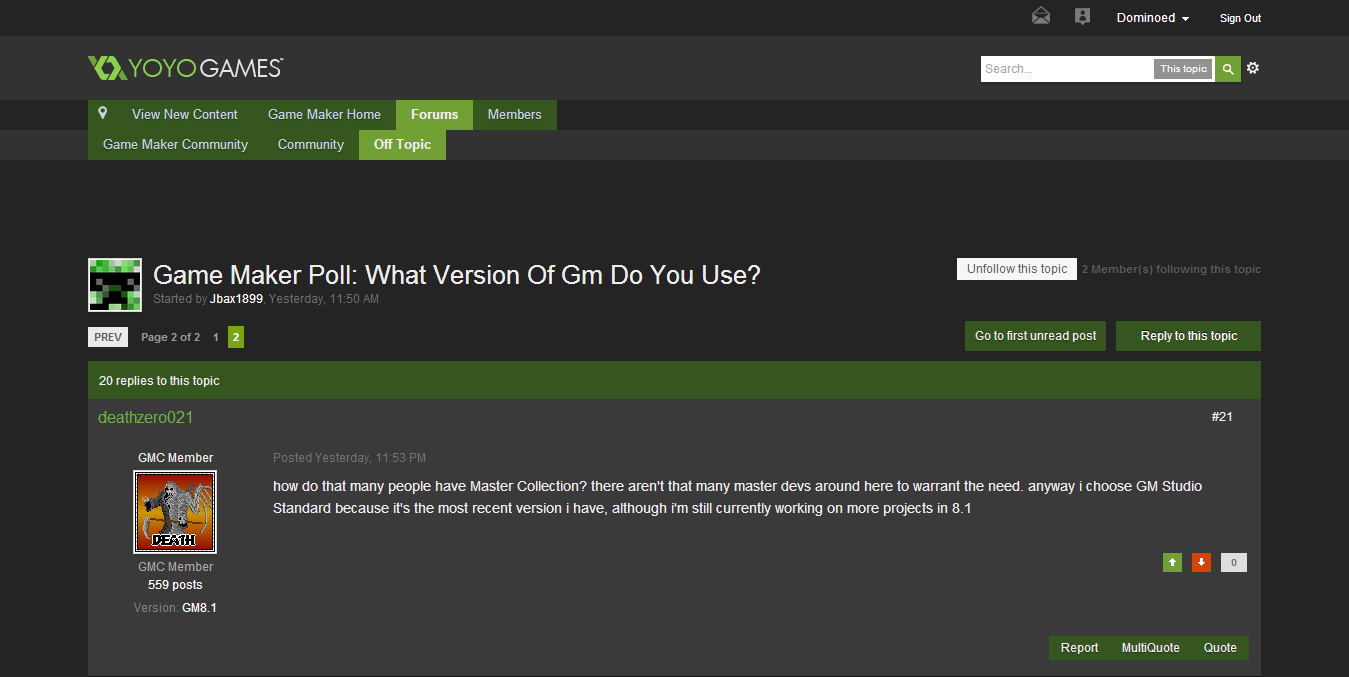Click the YoYo Games logo
Screen dimensions: 1349x677
(x=185, y=68)
